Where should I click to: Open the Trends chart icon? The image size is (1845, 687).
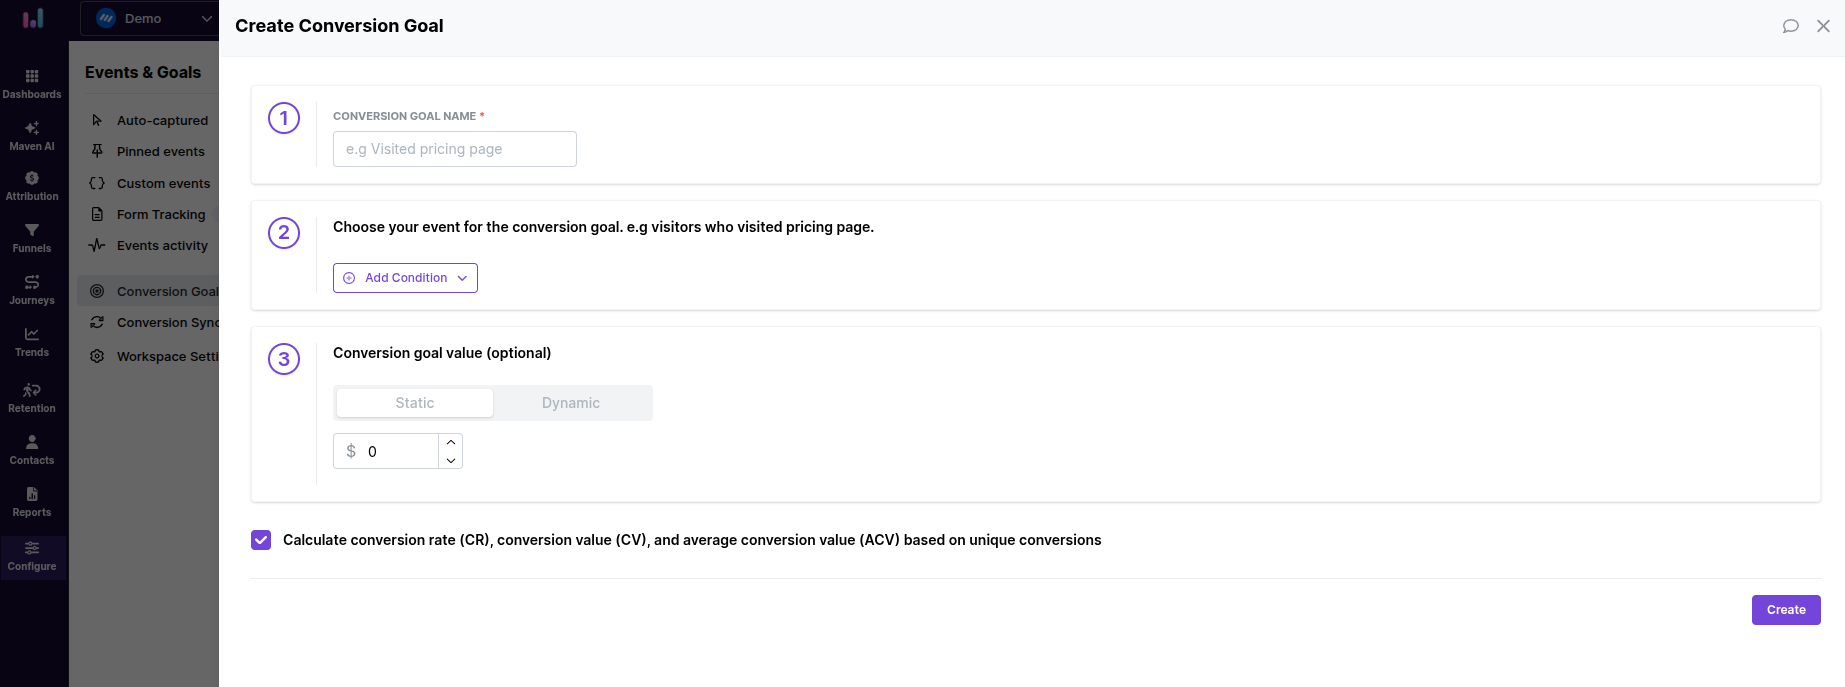32,341
